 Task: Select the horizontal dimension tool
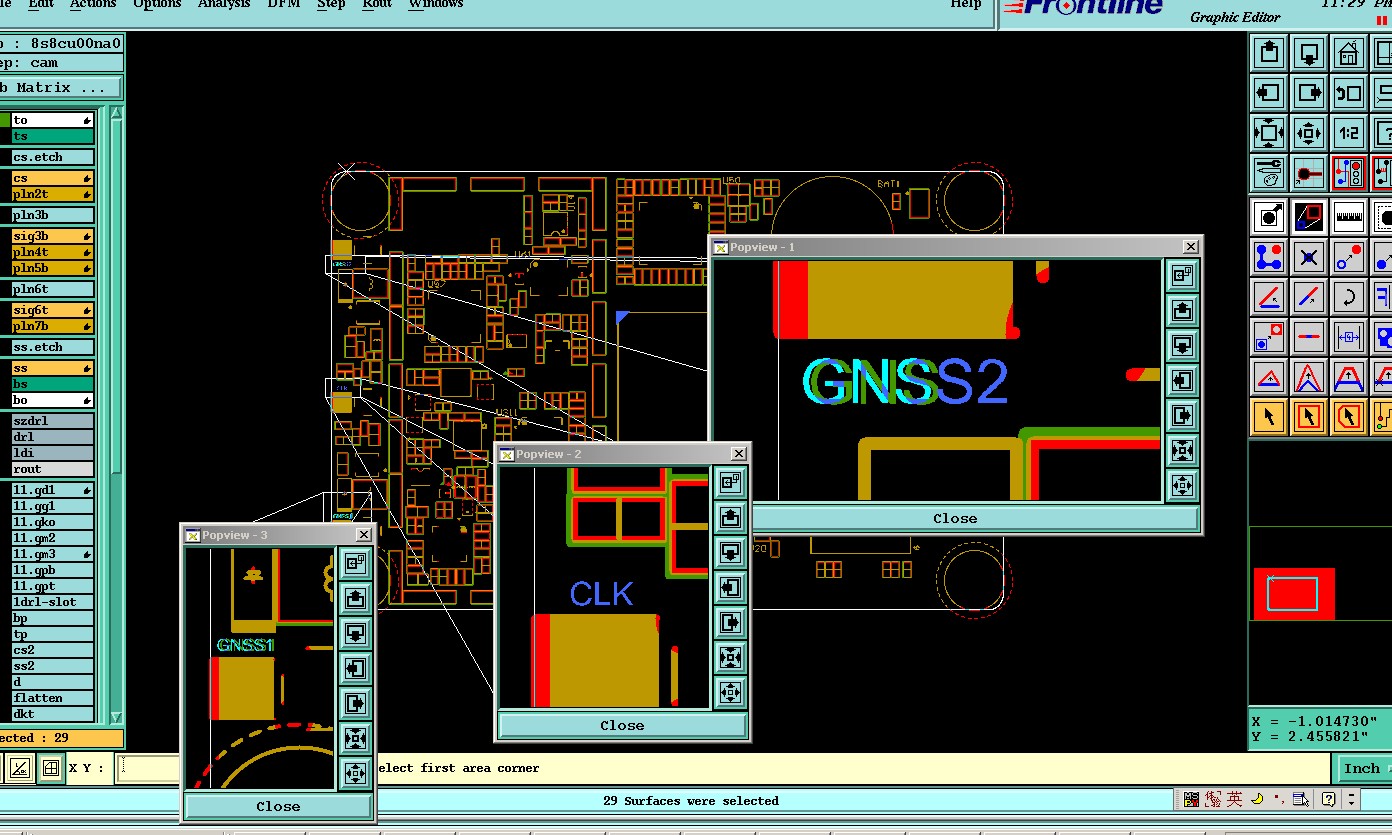(1349, 336)
